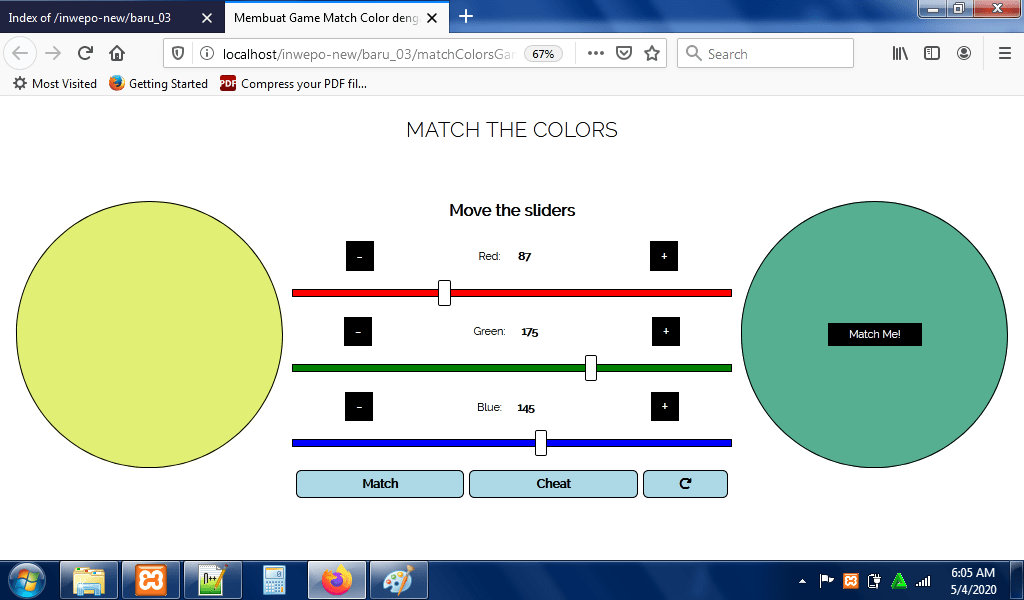Screen dimensions: 1024x600
Task: Click the Blue value 145
Action: pos(526,408)
